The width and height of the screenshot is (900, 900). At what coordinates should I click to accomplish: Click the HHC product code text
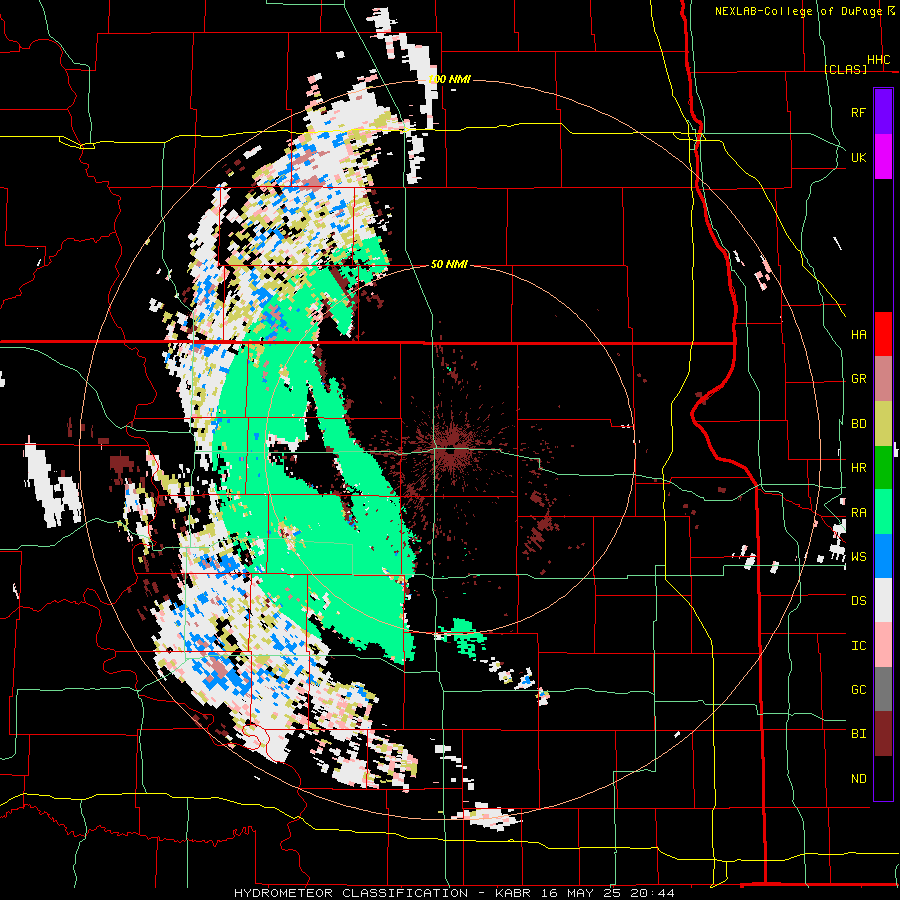coord(878,60)
